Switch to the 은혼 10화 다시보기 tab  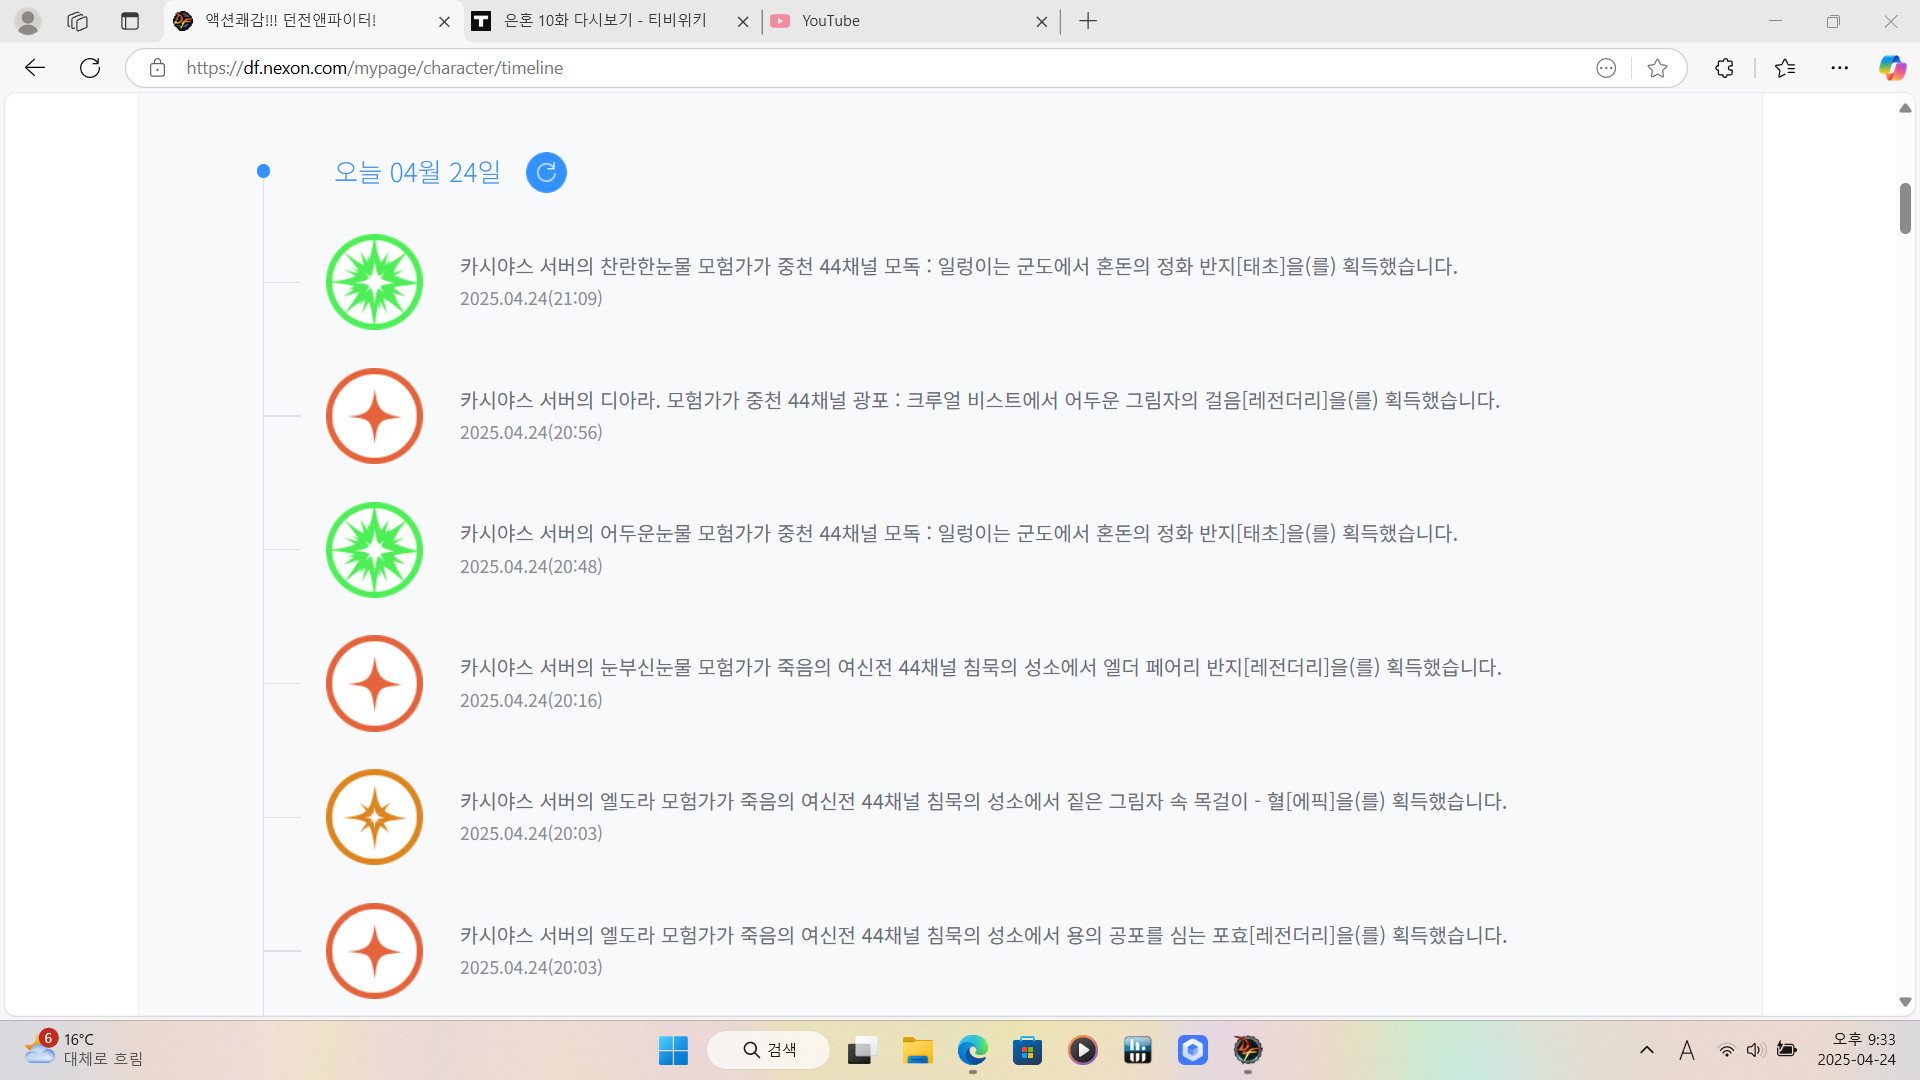(x=605, y=21)
